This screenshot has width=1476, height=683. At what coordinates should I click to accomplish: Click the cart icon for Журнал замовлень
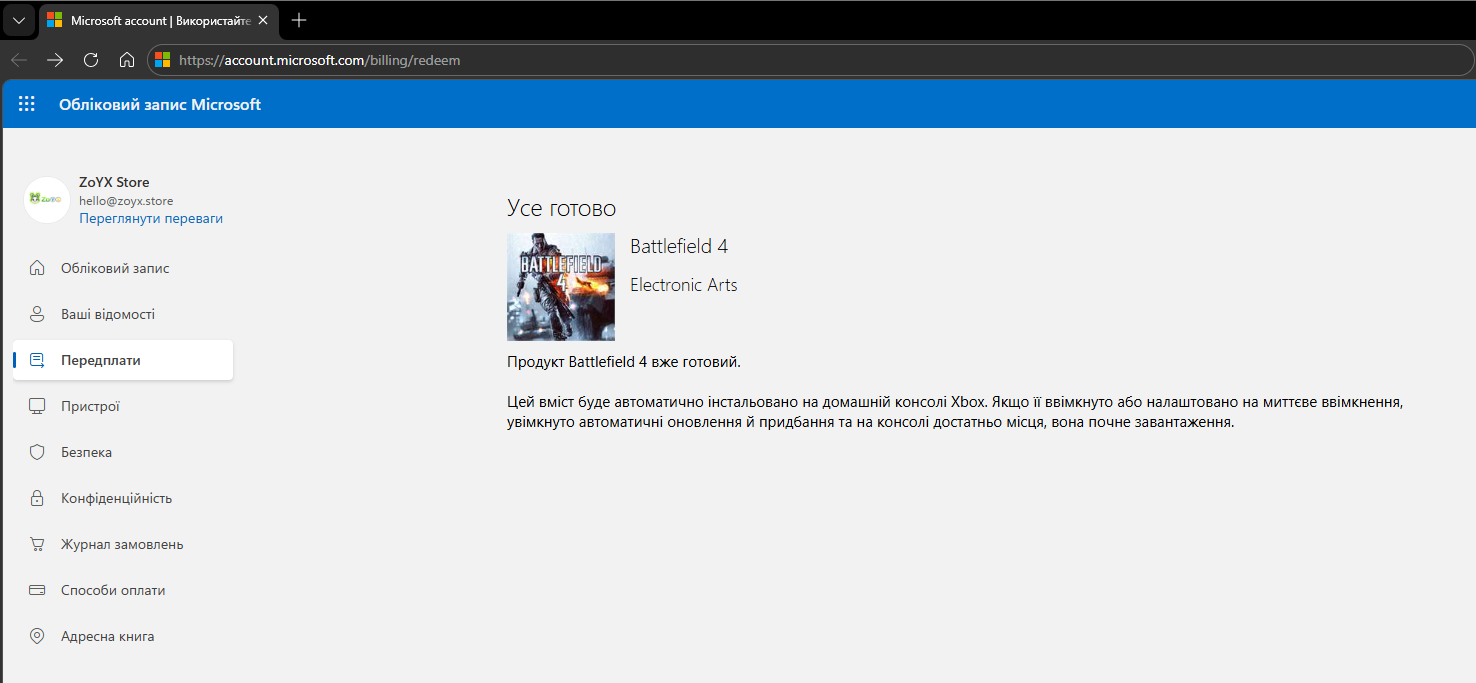pos(37,544)
